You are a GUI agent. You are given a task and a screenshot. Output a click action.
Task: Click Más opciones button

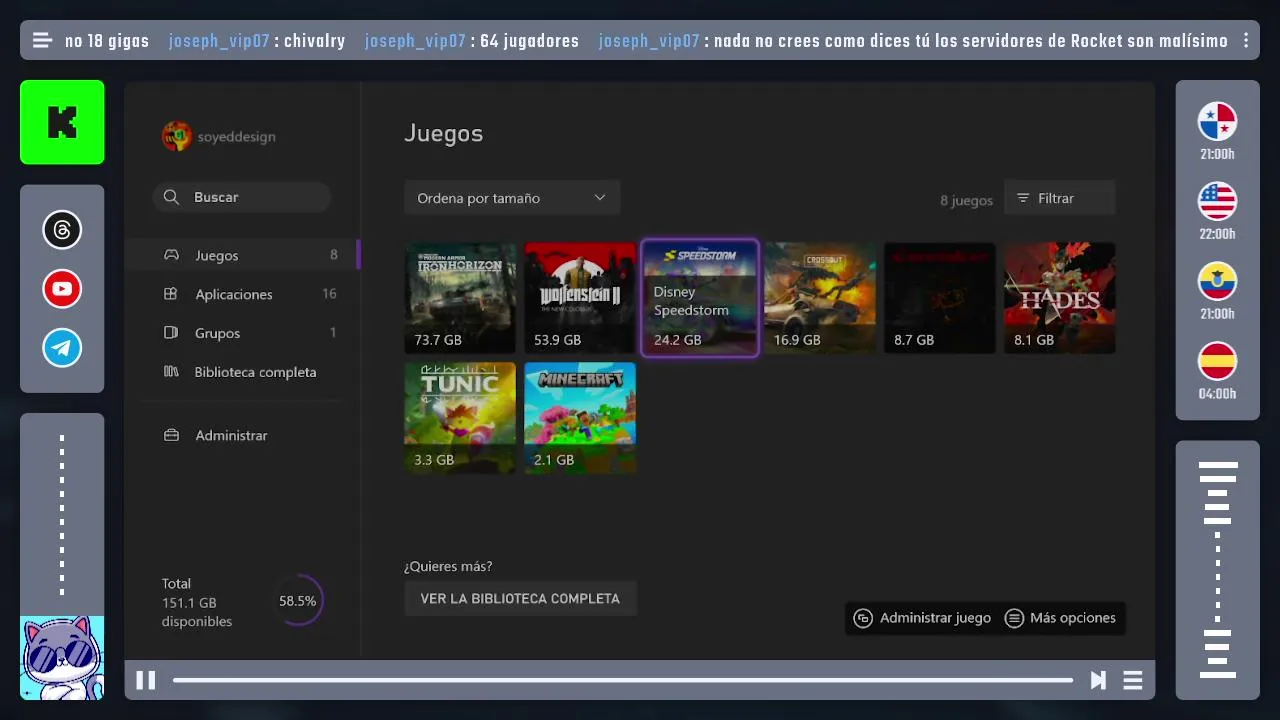tap(1060, 618)
